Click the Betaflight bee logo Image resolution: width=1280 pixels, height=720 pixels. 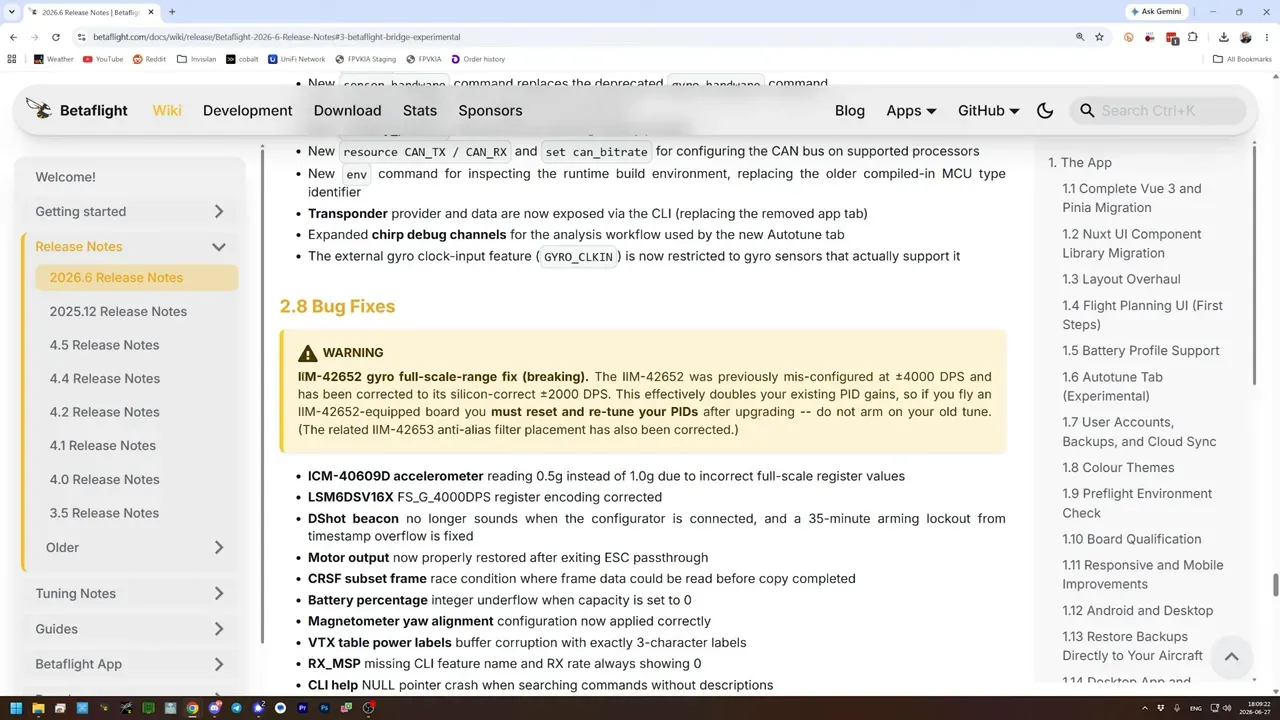(x=39, y=109)
